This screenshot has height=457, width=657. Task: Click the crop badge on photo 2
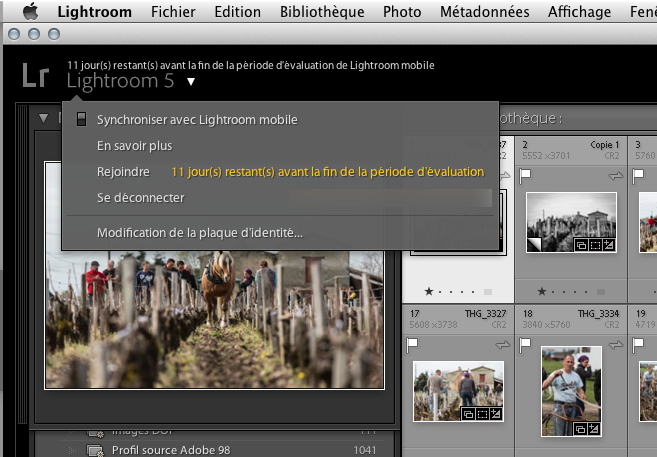click(595, 245)
